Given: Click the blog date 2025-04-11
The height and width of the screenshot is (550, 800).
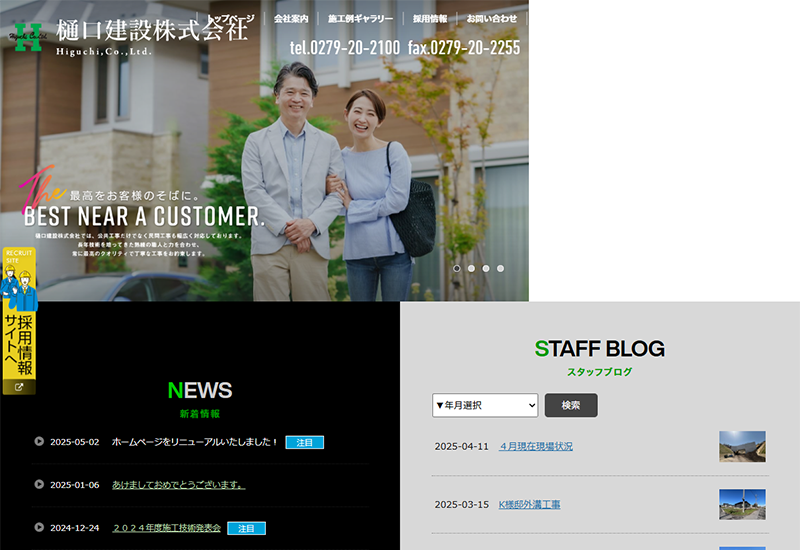Looking at the screenshot, I should (462, 446).
